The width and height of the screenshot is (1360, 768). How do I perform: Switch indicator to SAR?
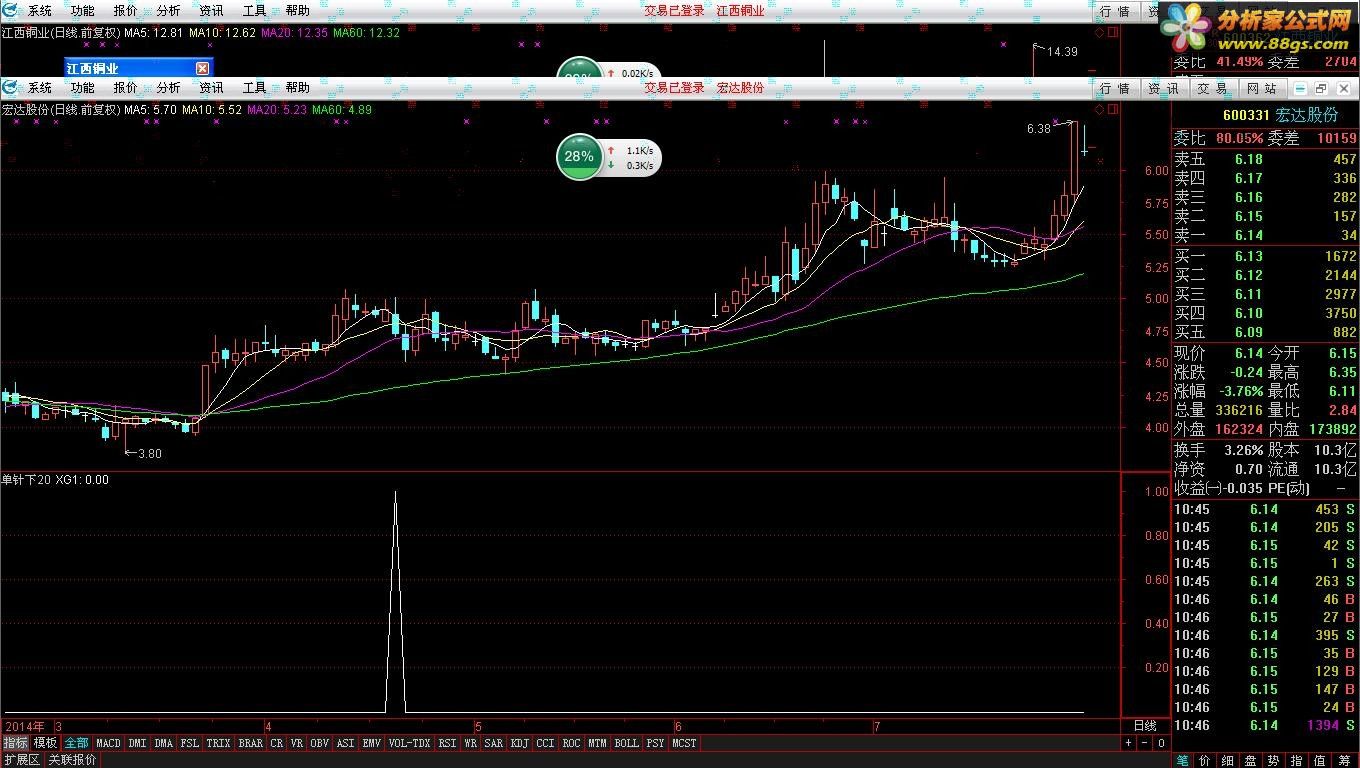click(x=494, y=743)
